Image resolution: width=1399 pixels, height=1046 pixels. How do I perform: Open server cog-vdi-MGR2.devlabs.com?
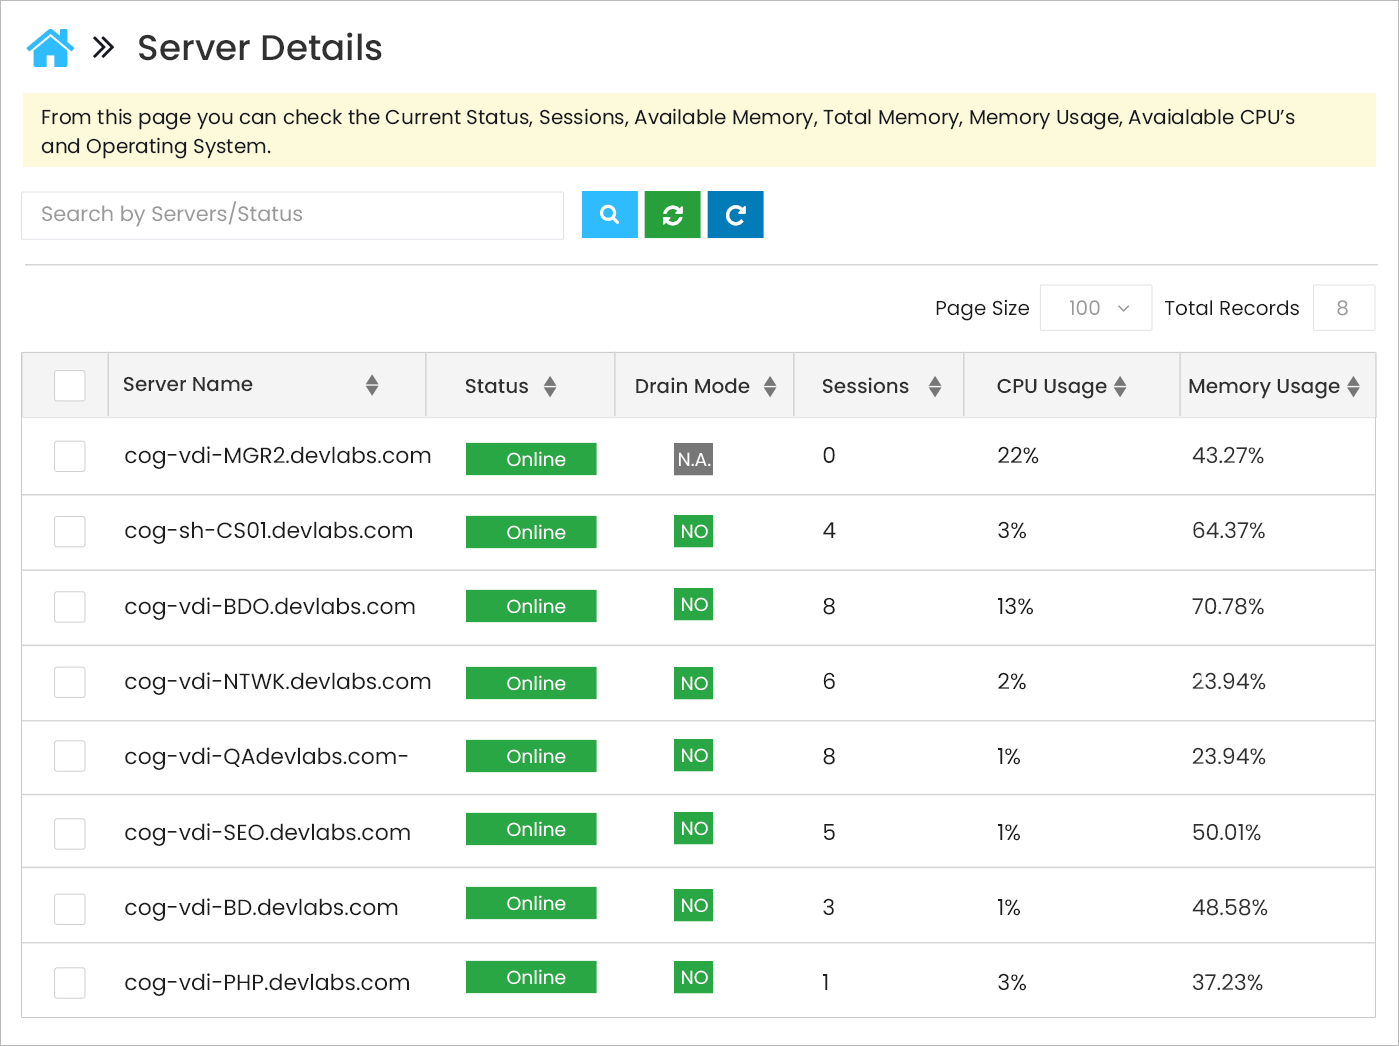[278, 456]
